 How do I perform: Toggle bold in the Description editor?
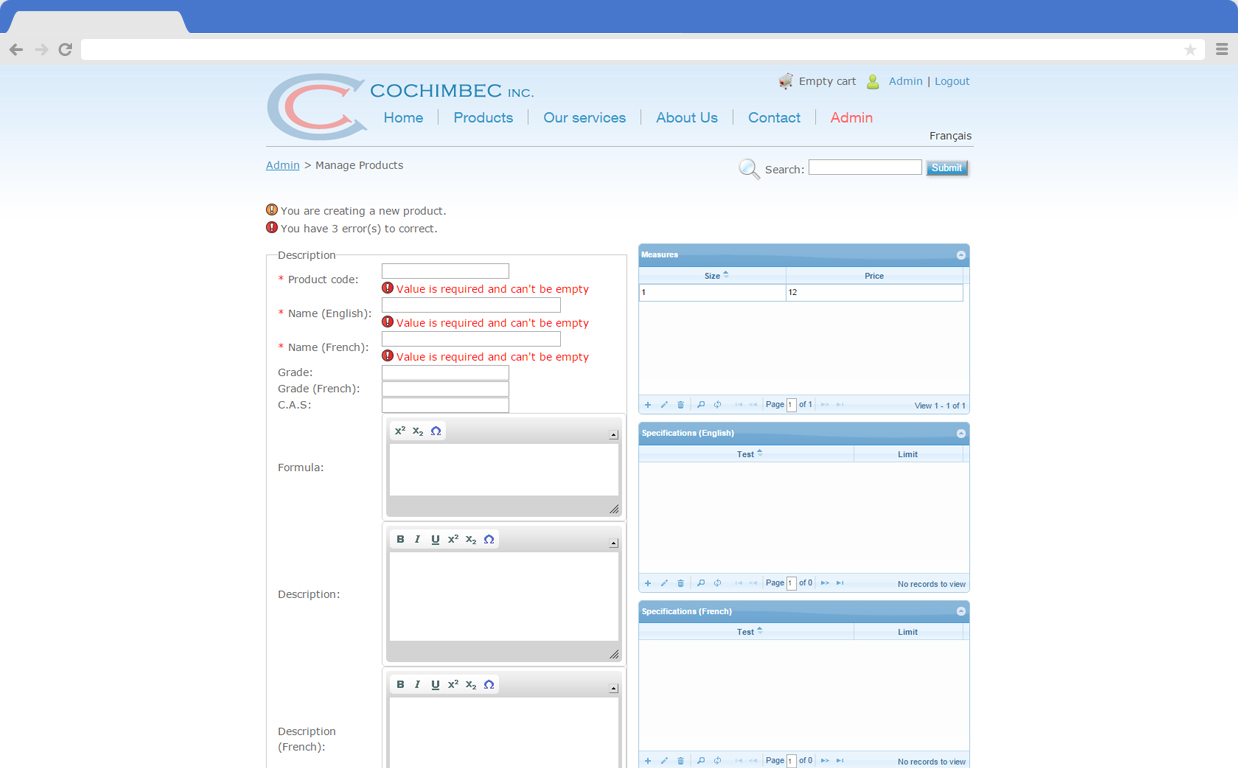400,538
